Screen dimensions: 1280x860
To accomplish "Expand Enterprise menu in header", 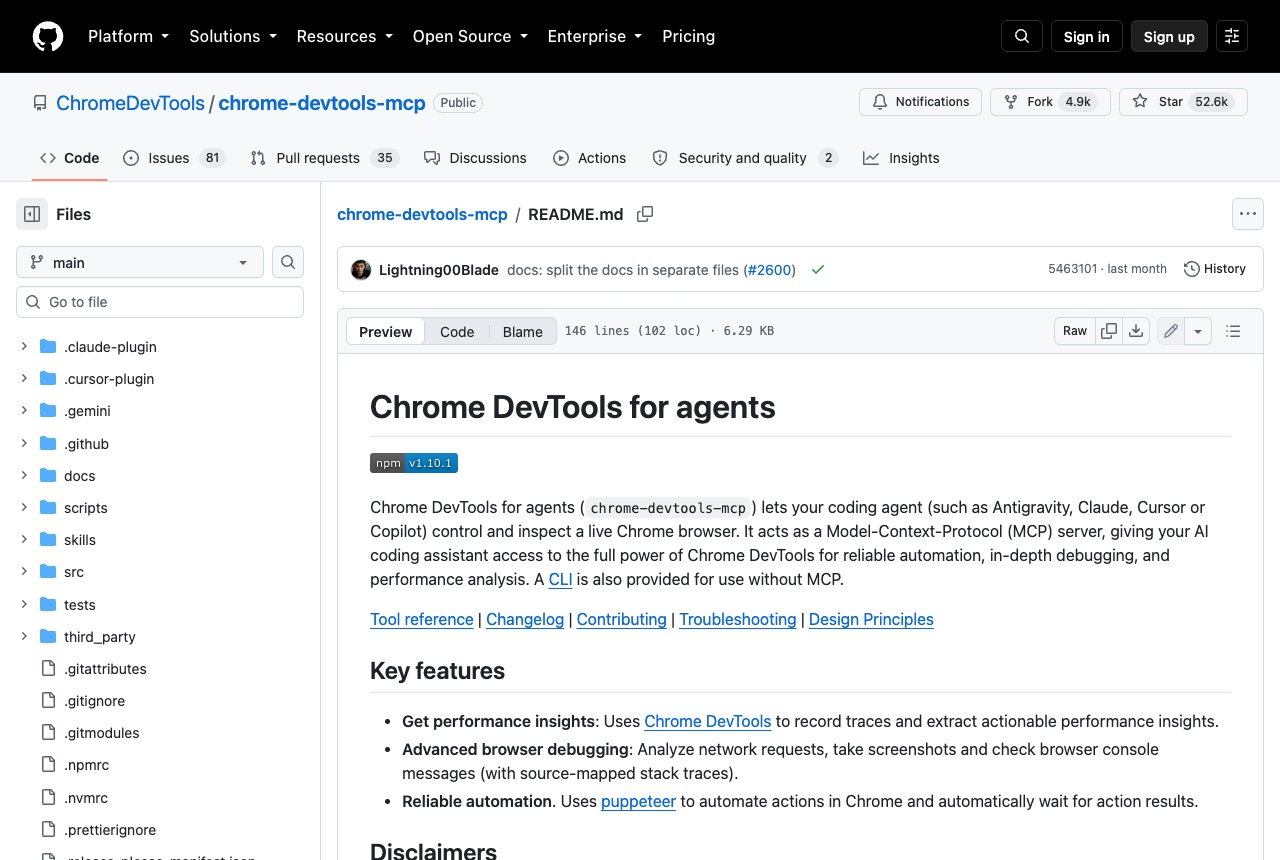I will tap(596, 36).
